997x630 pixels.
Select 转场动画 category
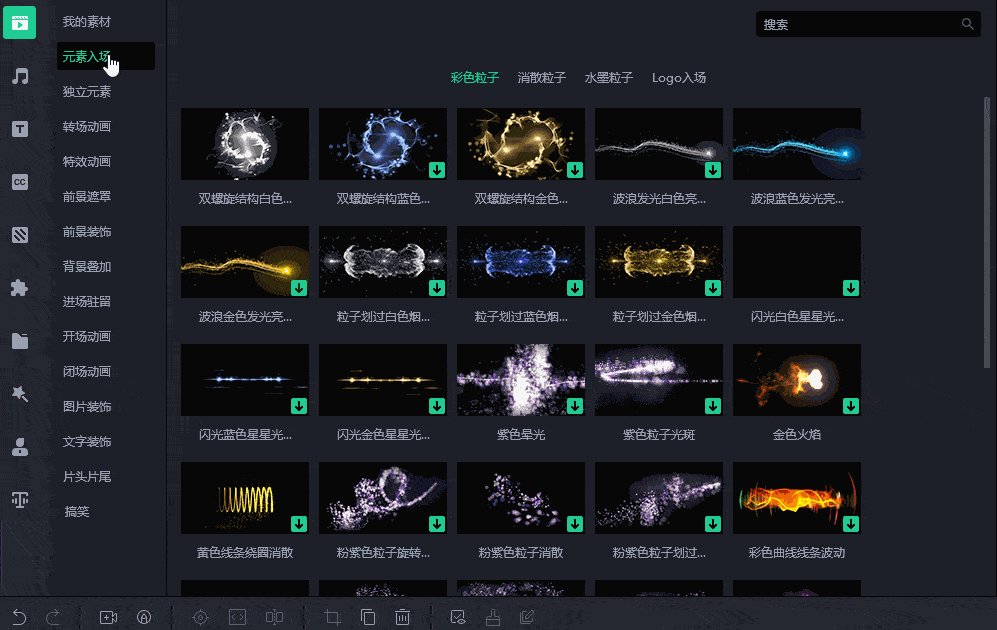point(87,127)
